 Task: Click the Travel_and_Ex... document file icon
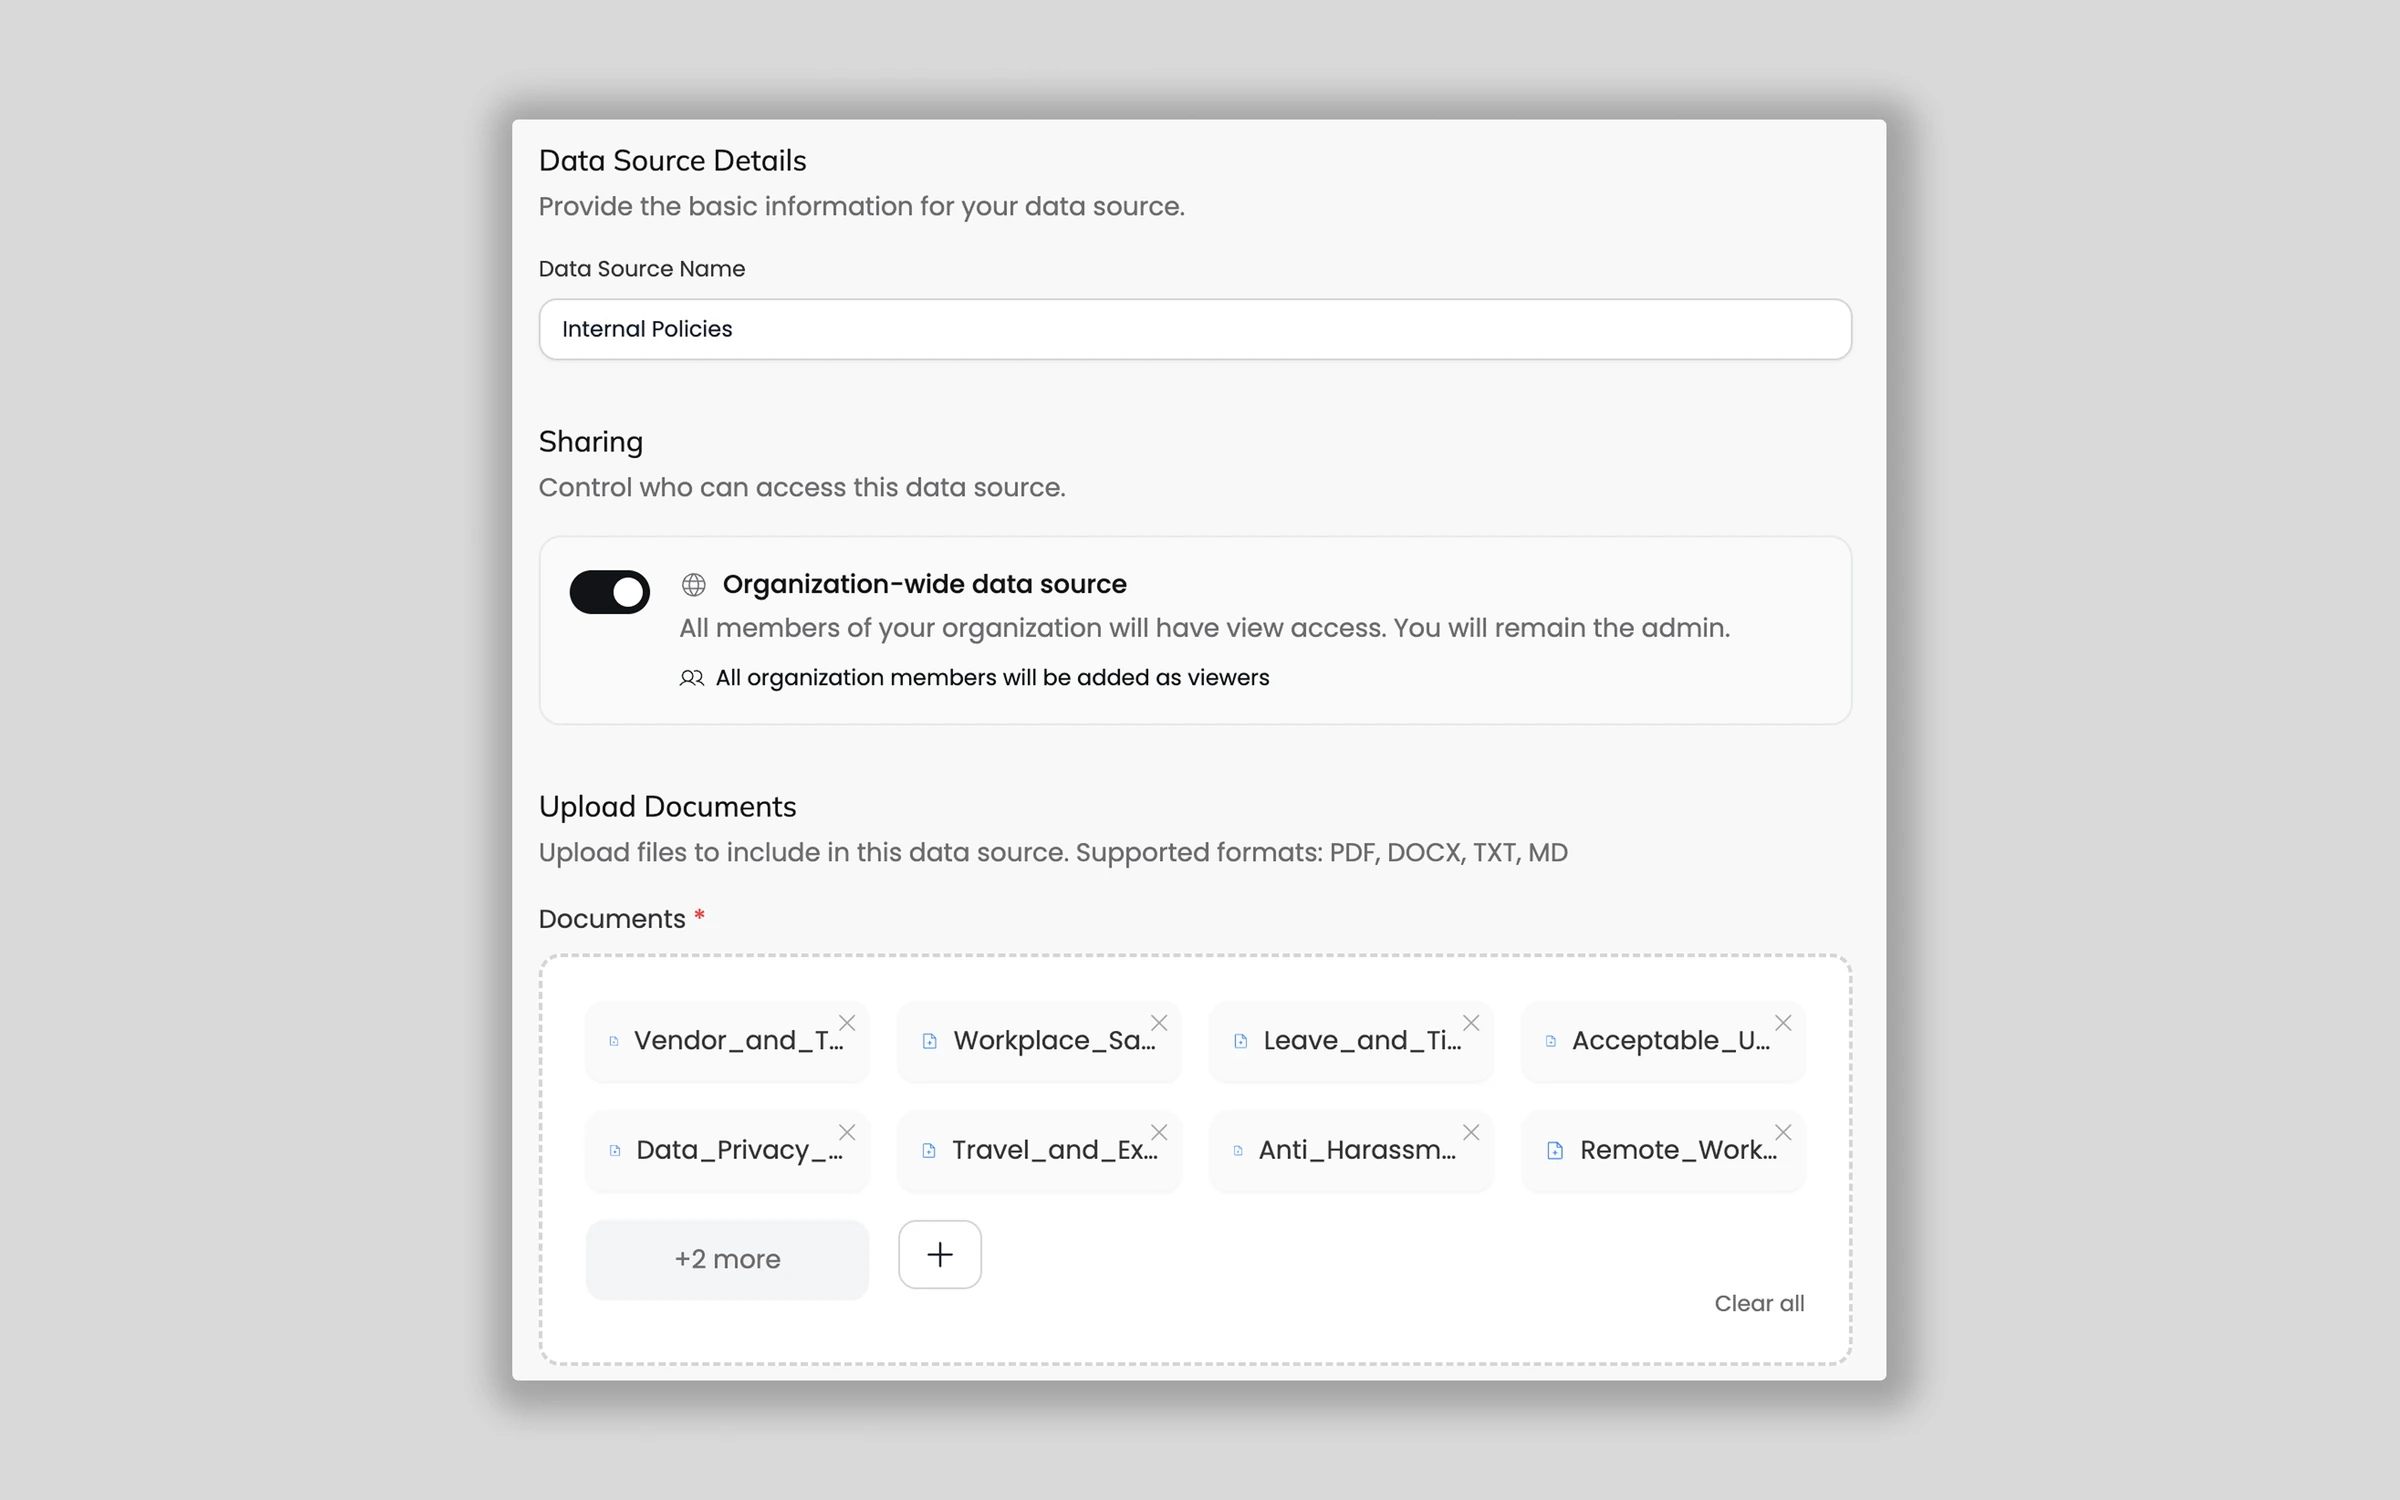pos(929,1150)
